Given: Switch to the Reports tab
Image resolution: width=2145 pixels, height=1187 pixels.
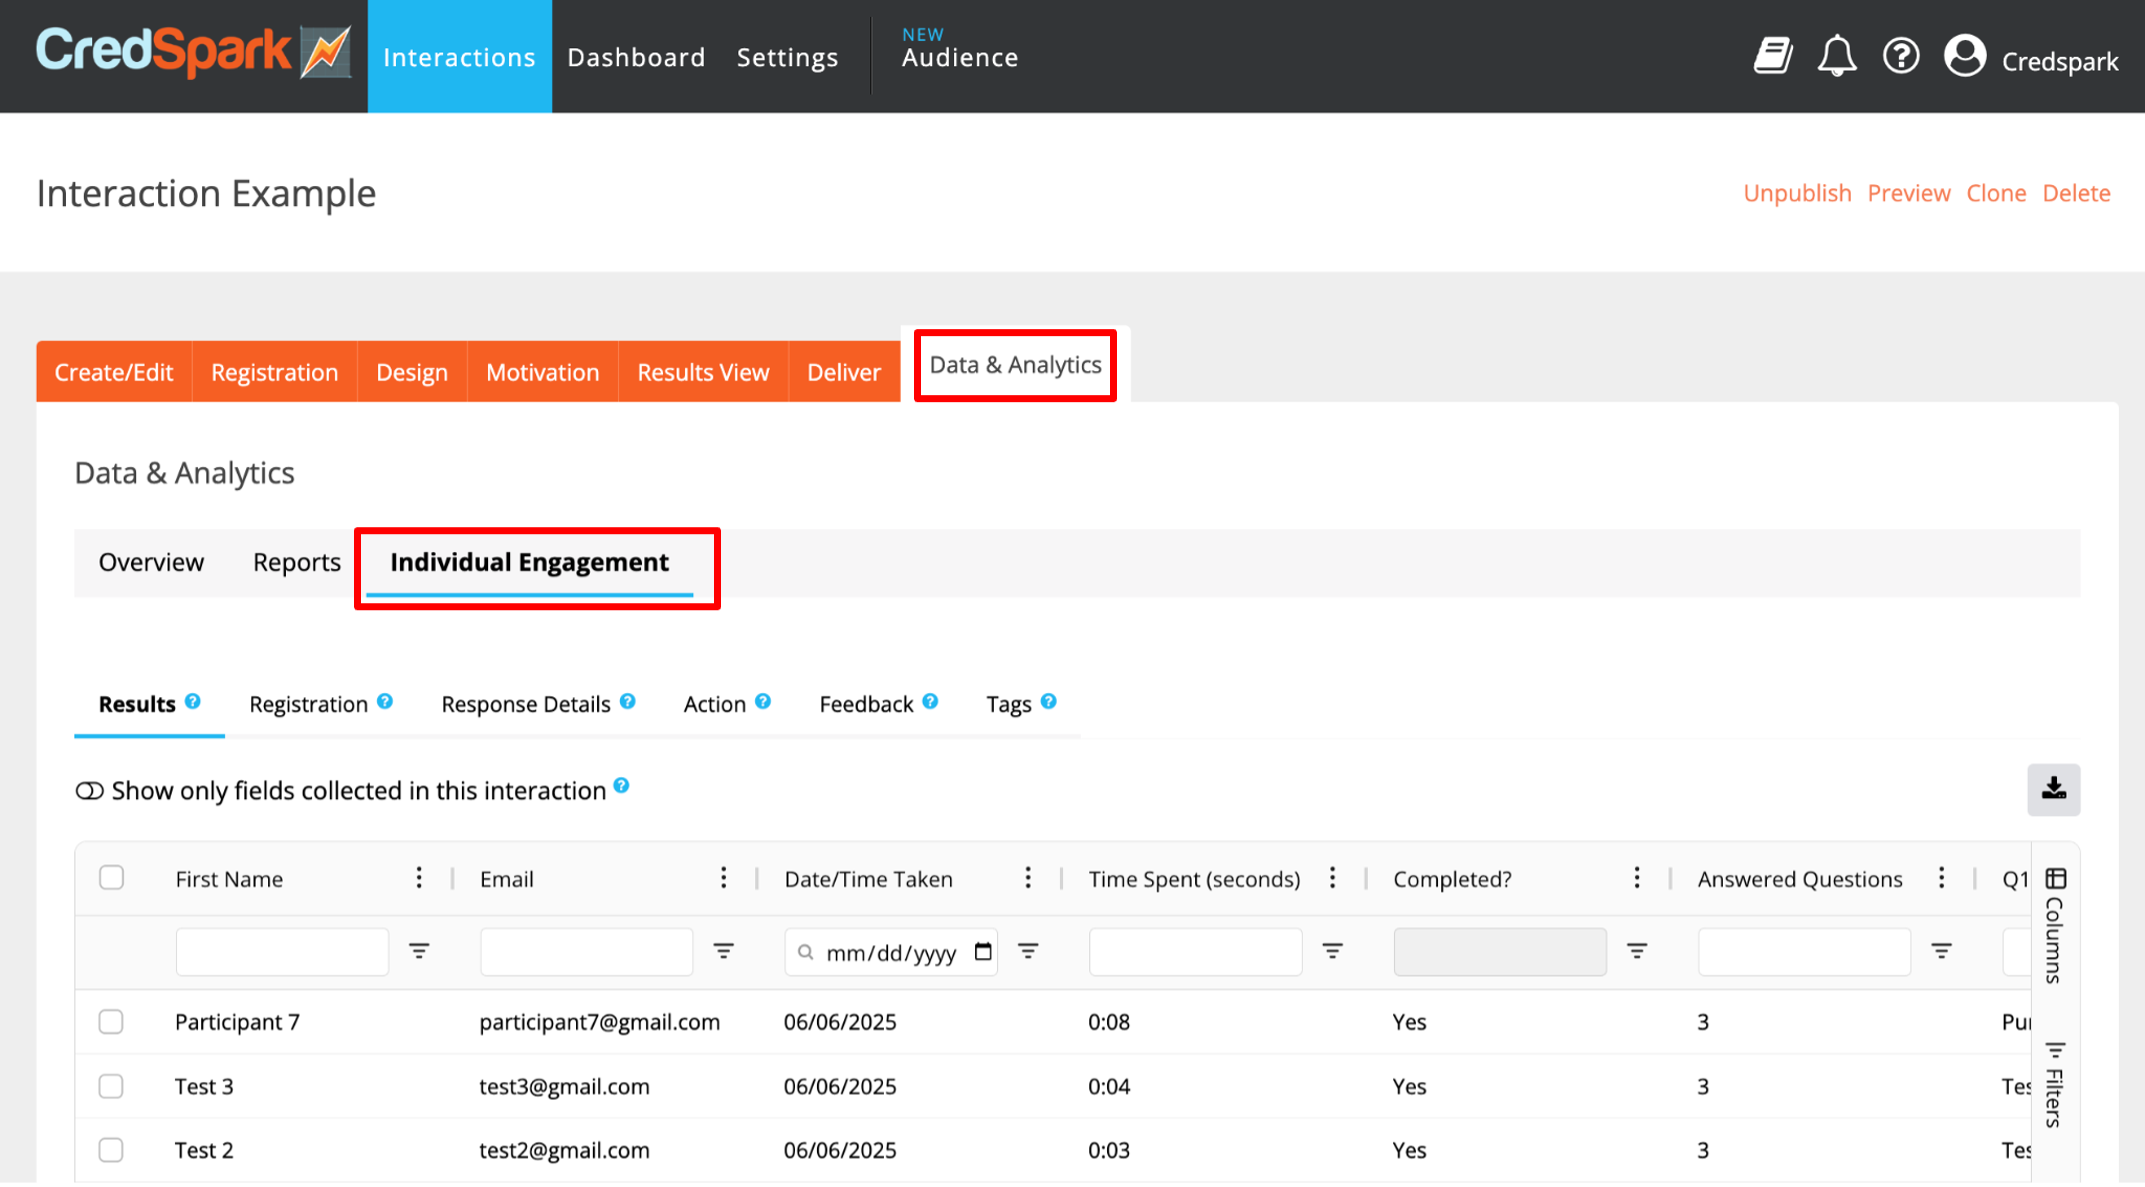Looking at the screenshot, I should [x=296, y=562].
